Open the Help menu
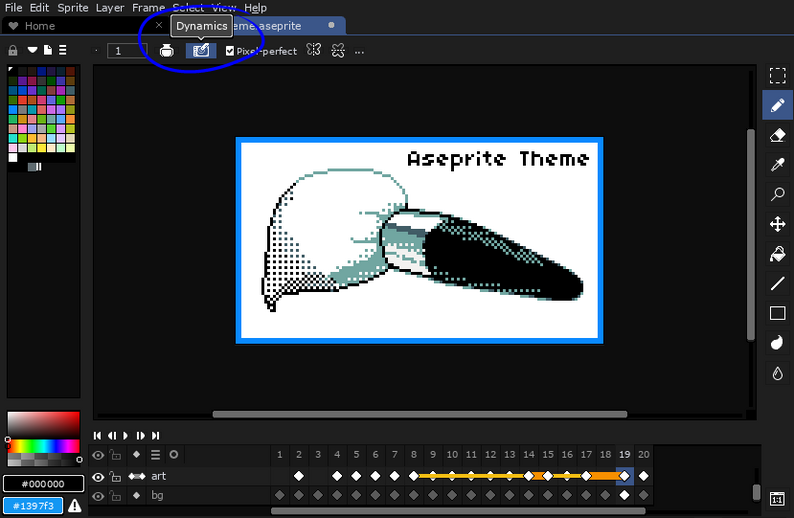The width and height of the screenshot is (794, 518). tap(255, 8)
